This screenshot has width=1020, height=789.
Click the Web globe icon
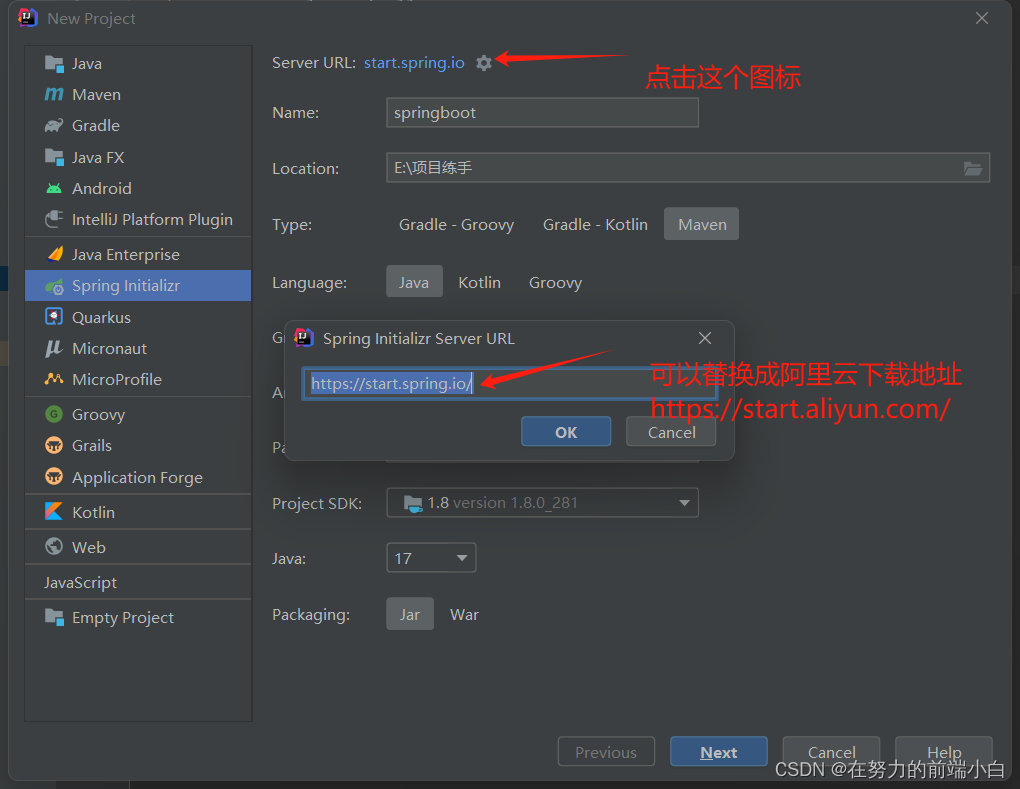pos(54,546)
